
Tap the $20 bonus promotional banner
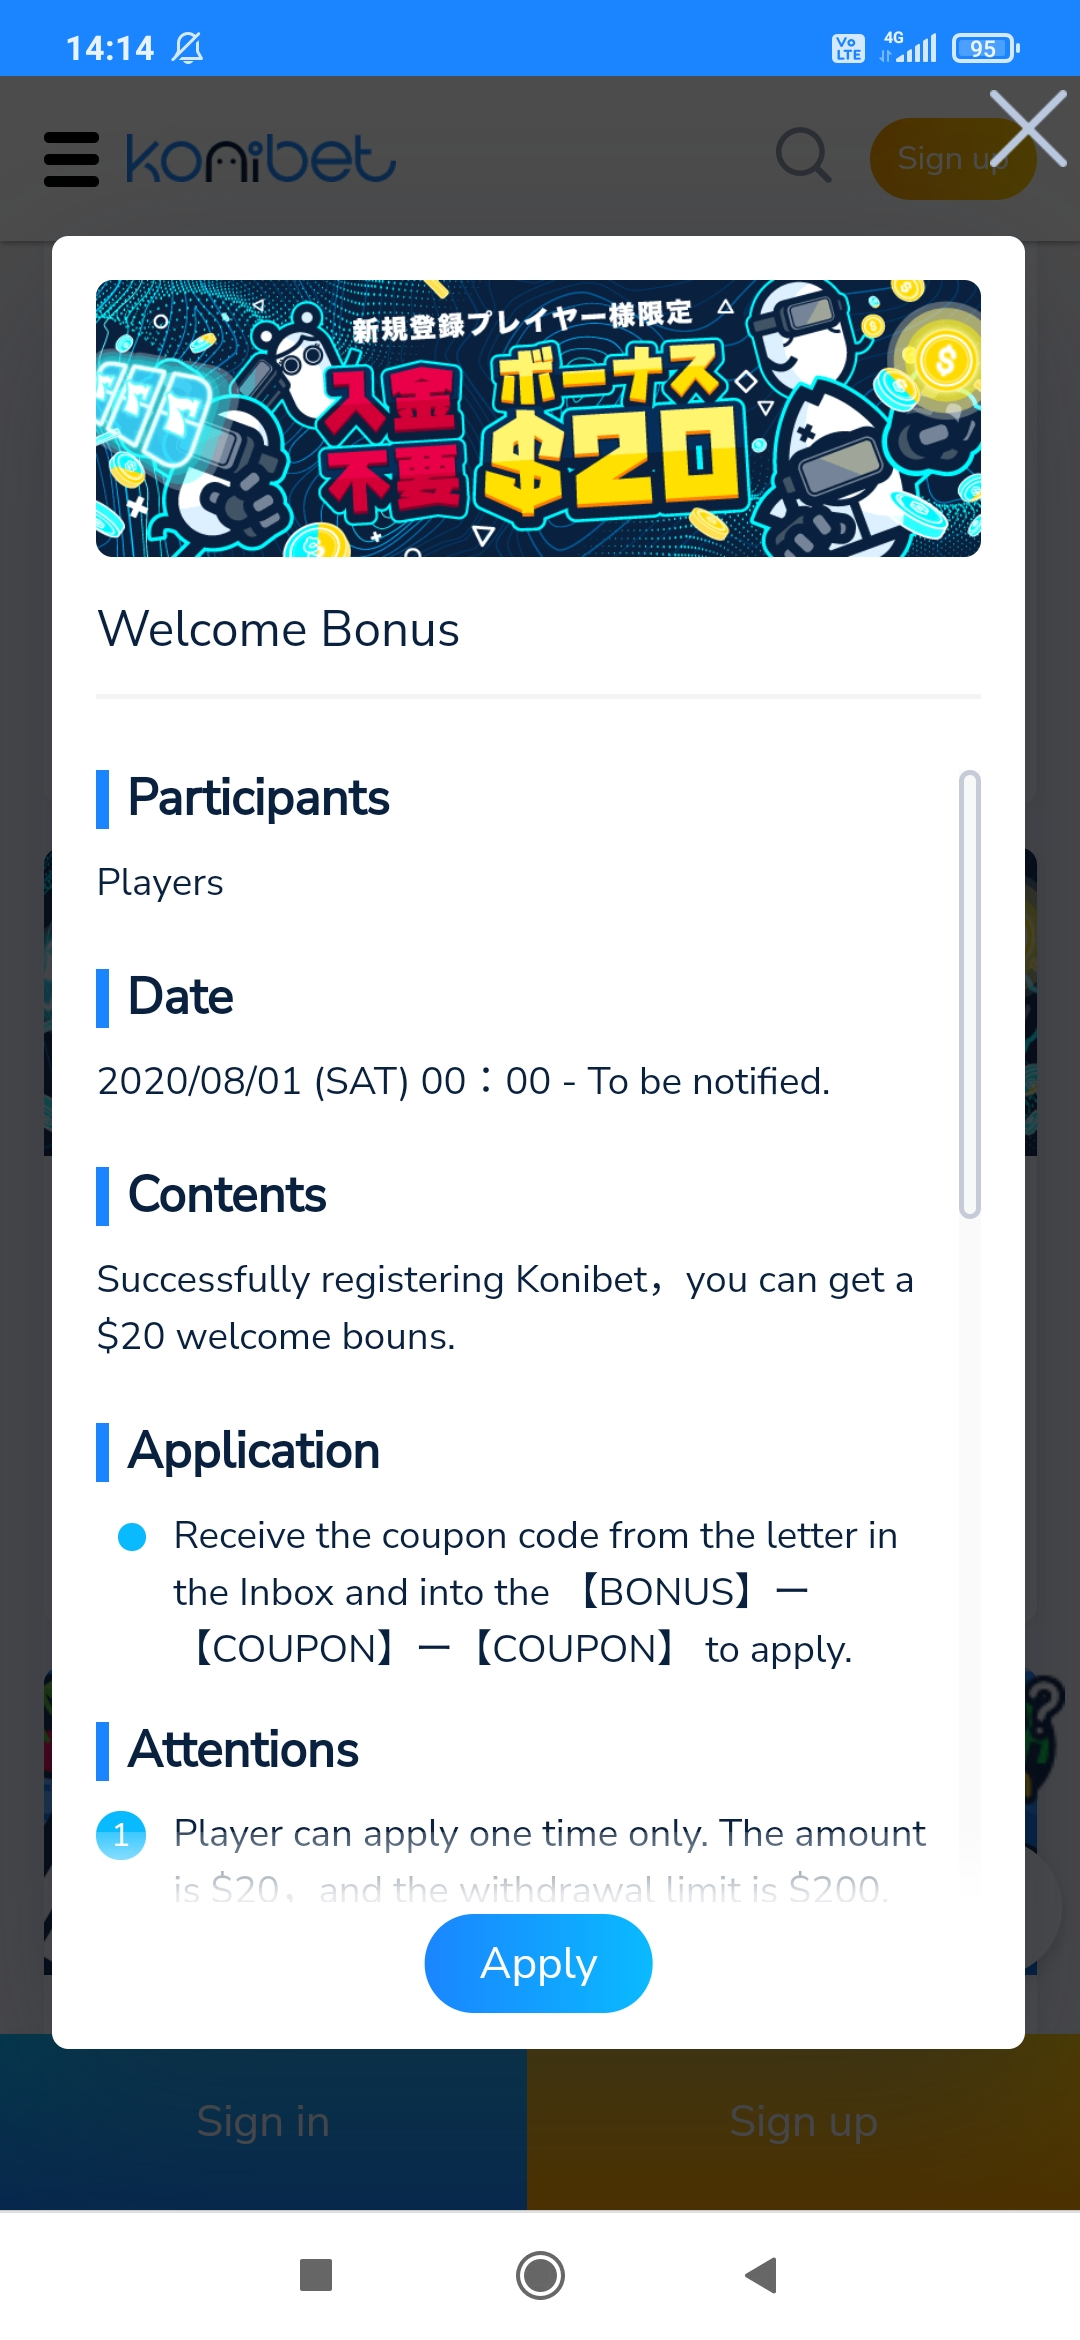(x=538, y=418)
